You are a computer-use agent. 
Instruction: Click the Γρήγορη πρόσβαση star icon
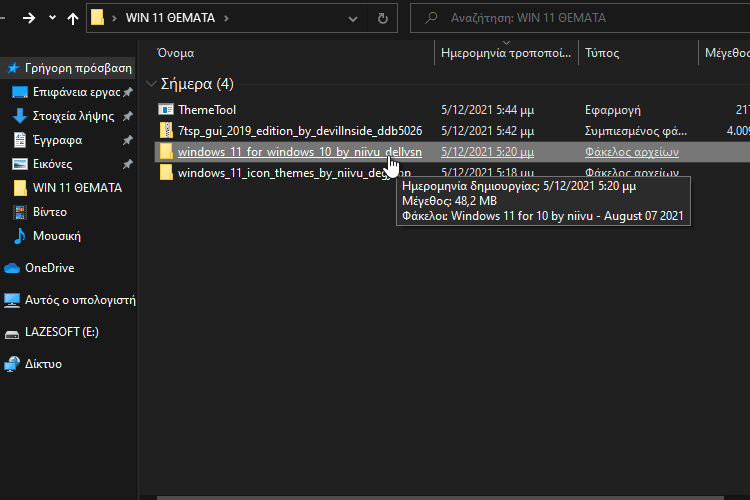[x=13, y=68]
